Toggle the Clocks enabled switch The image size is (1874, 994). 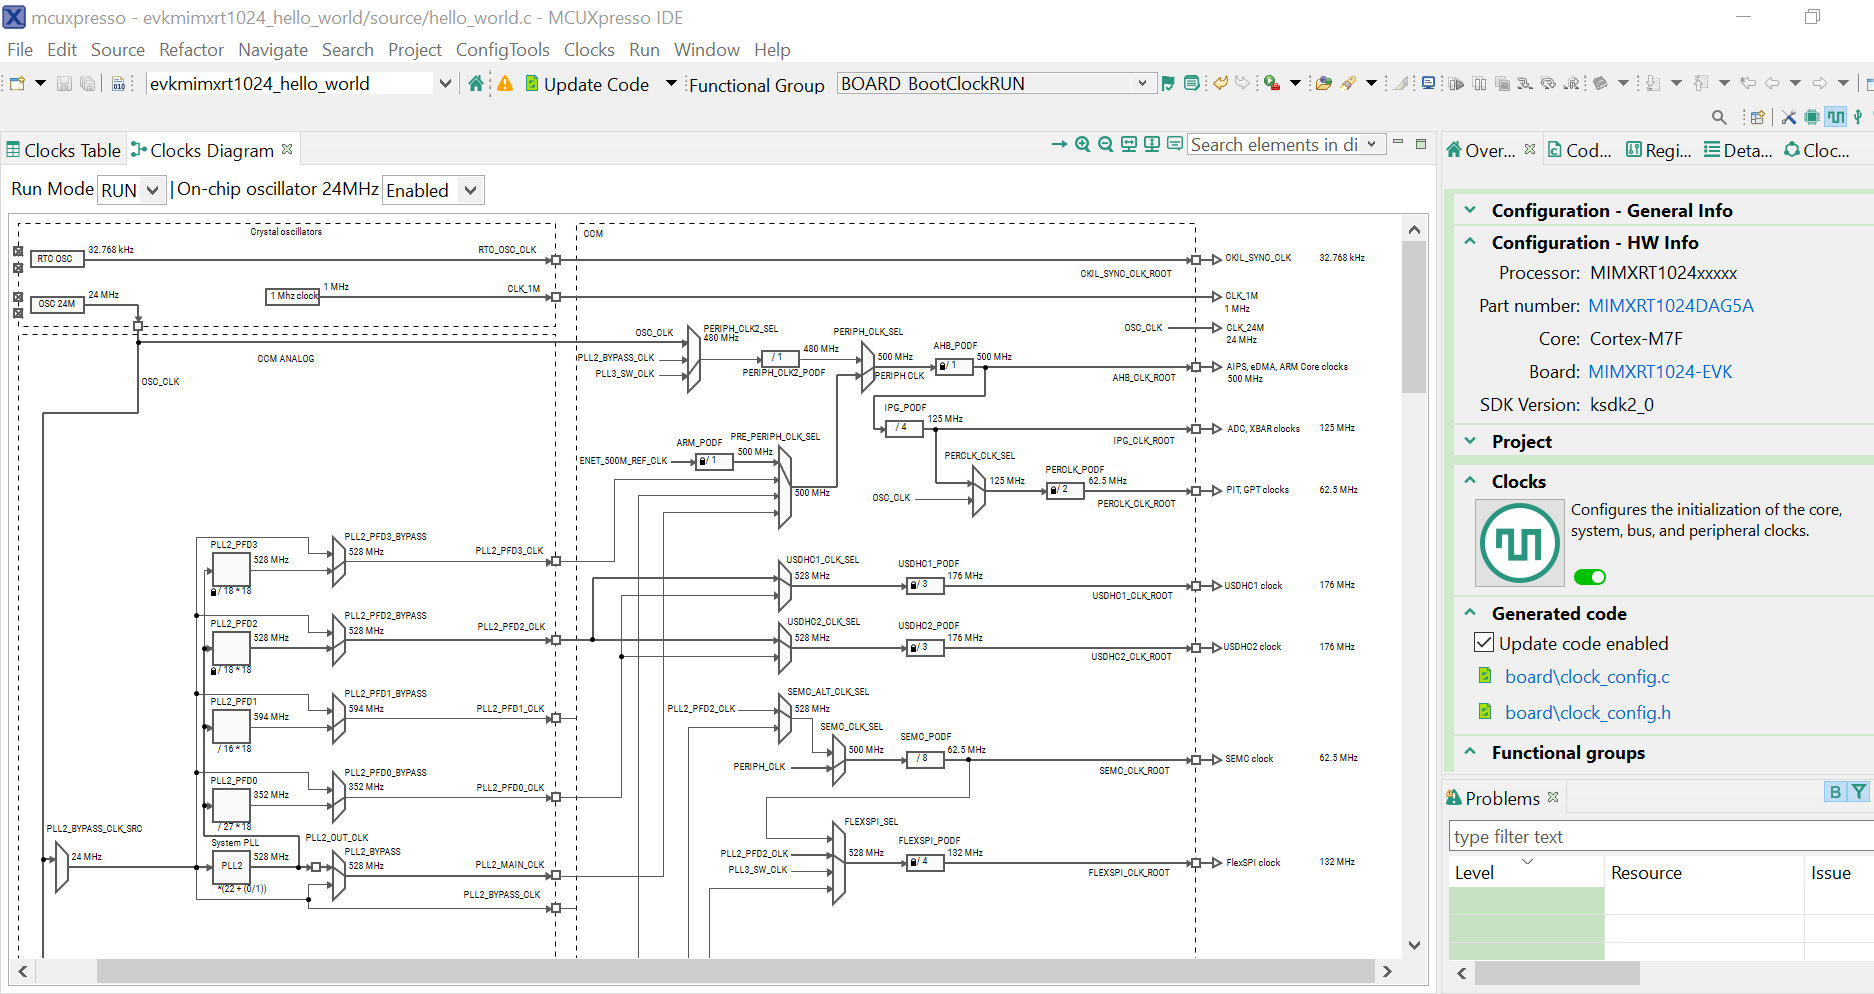[1589, 577]
